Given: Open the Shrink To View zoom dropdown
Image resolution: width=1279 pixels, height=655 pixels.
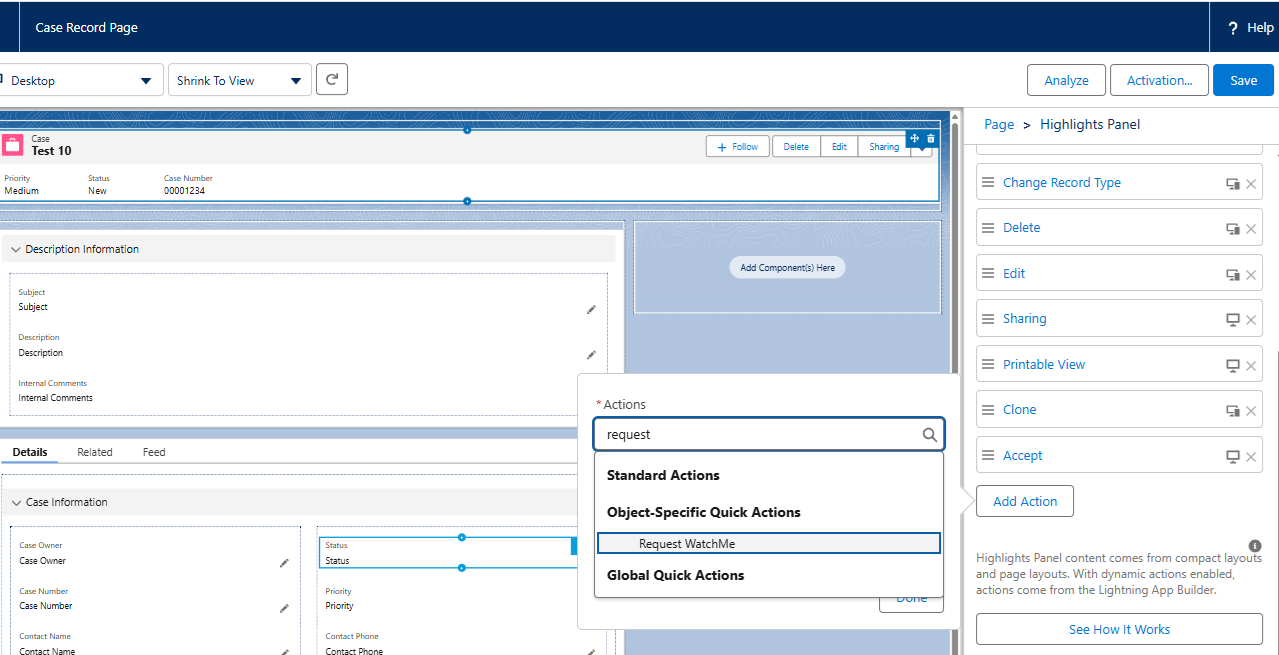Looking at the screenshot, I should (x=240, y=80).
